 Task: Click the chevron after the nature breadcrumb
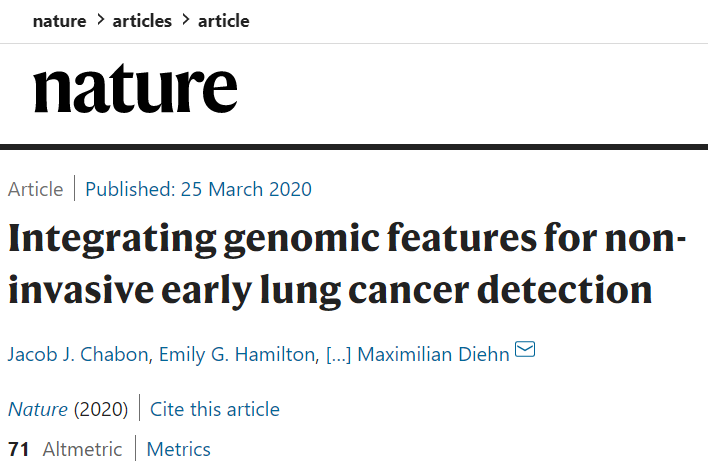pyautogui.click(x=100, y=20)
